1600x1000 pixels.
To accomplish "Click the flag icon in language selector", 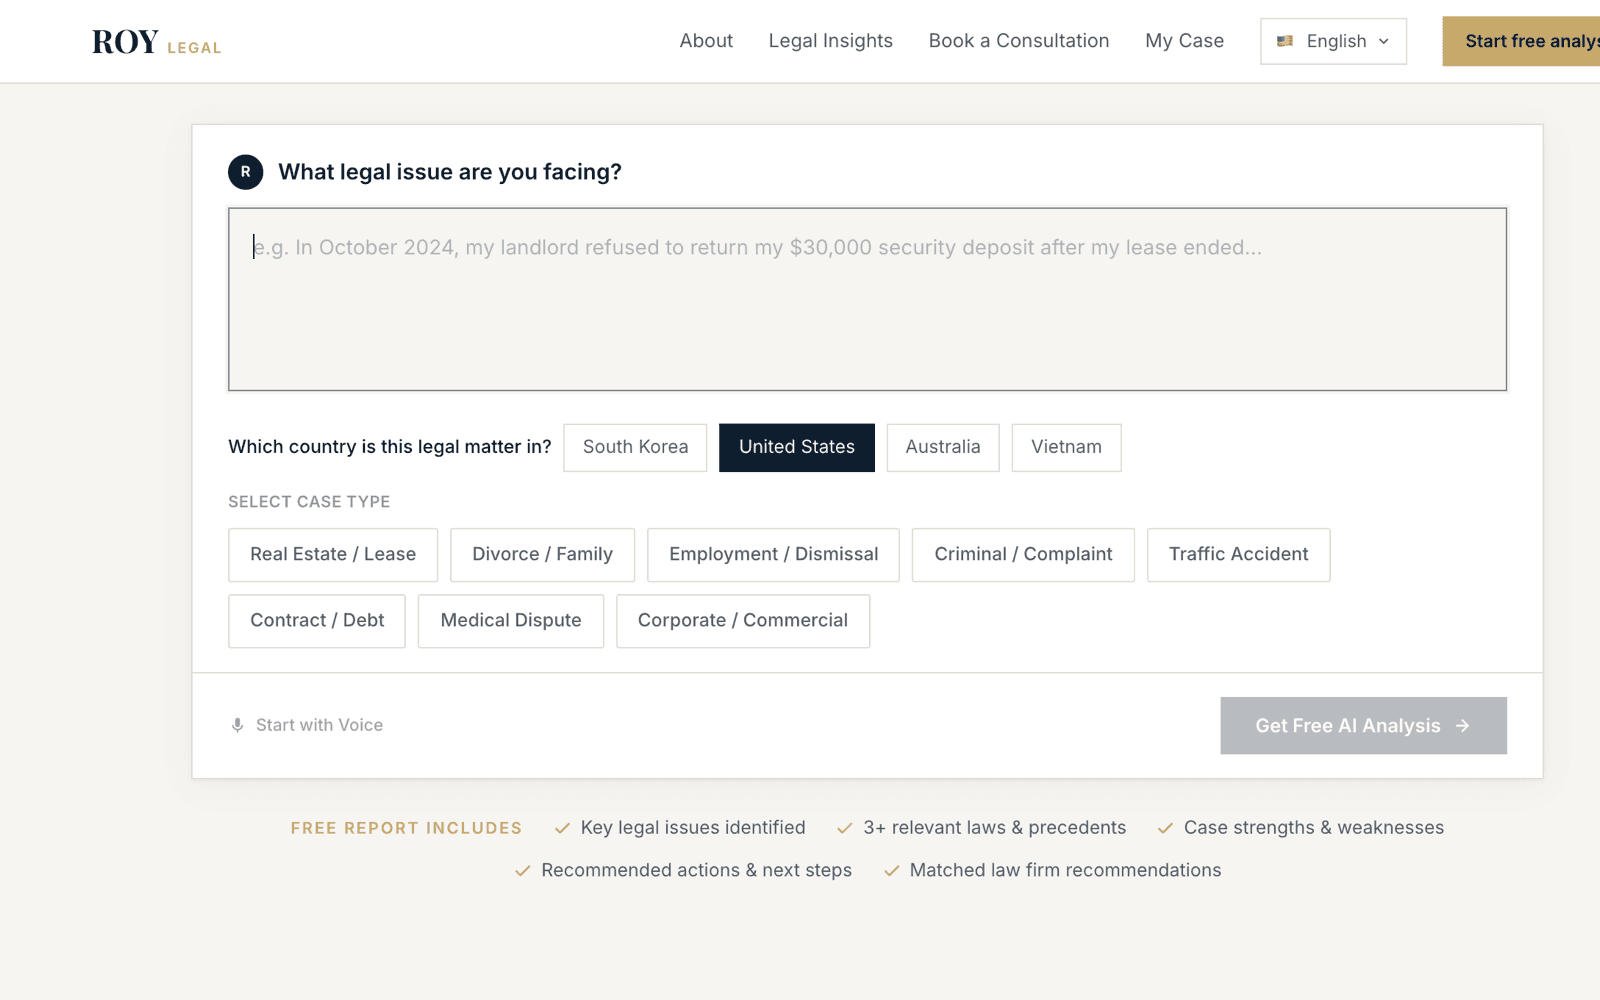I will tap(1285, 41).
